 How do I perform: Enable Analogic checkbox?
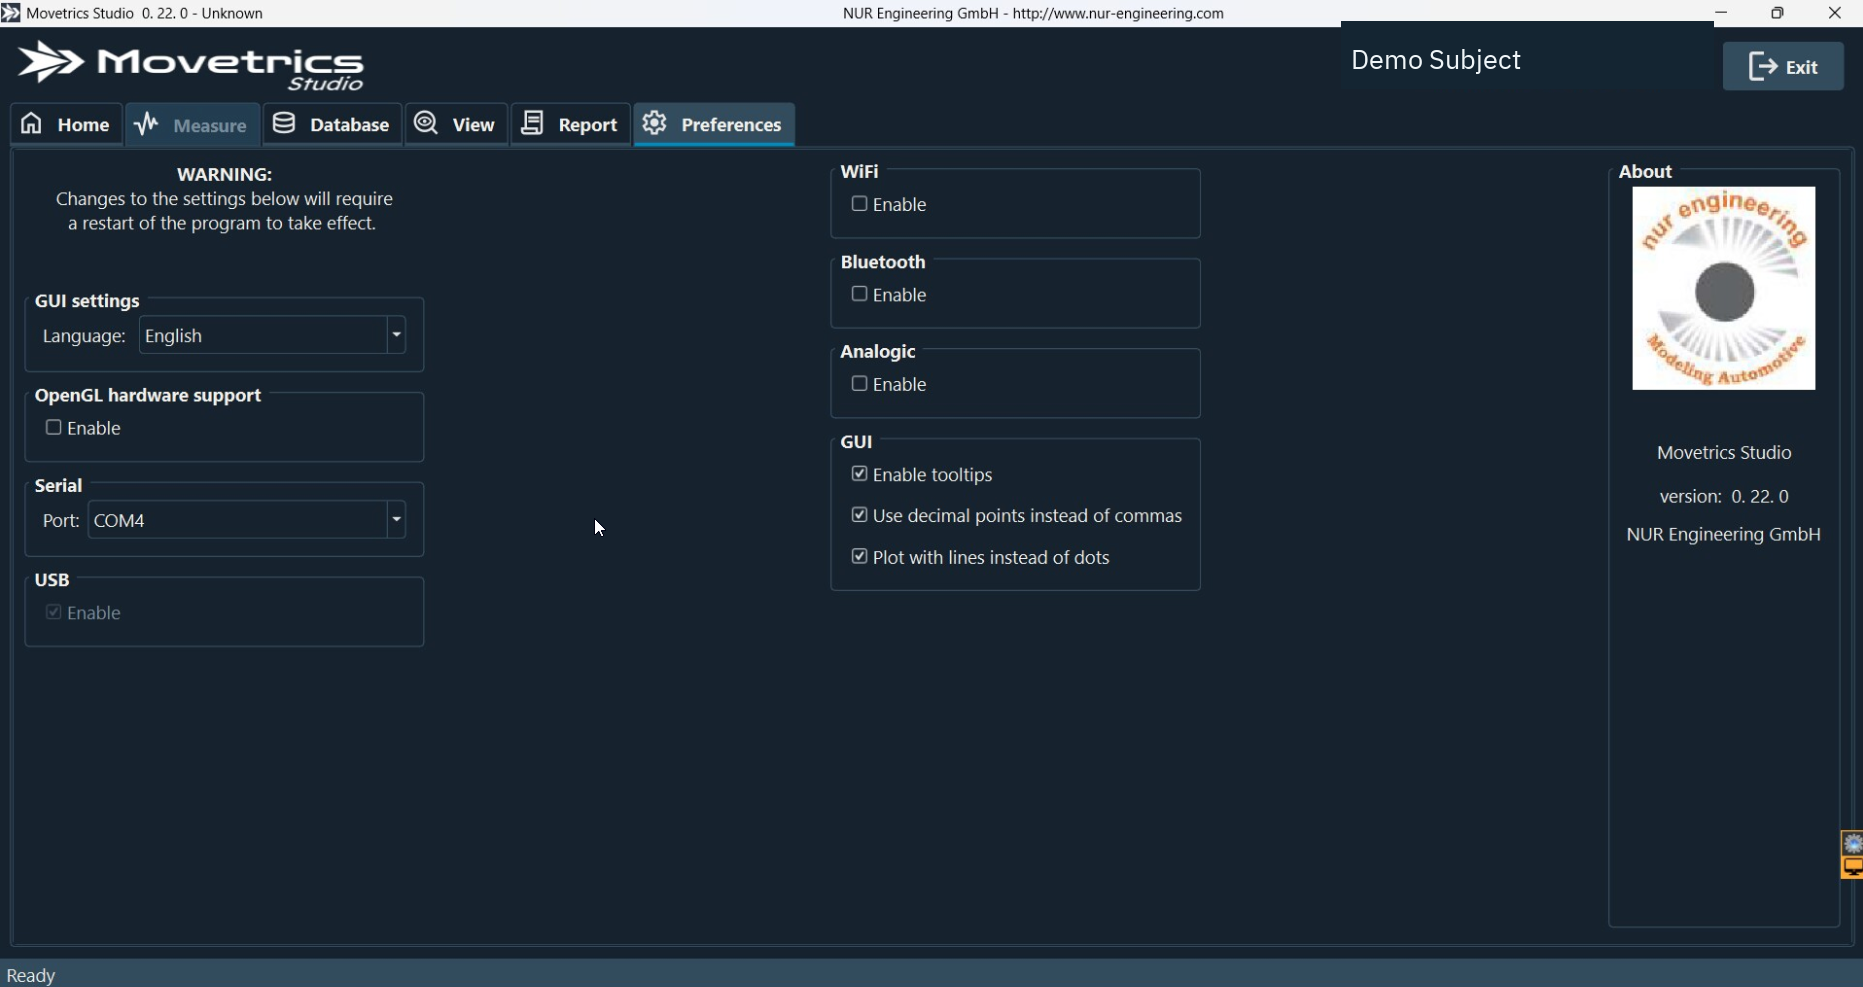(x=859, y=384)
